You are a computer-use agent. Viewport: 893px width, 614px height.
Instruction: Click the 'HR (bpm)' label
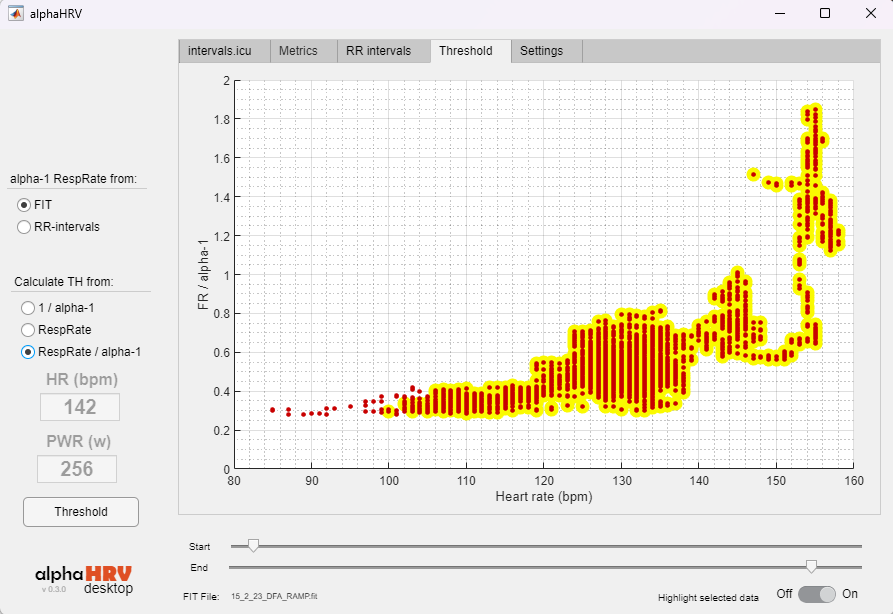point(82,379)
